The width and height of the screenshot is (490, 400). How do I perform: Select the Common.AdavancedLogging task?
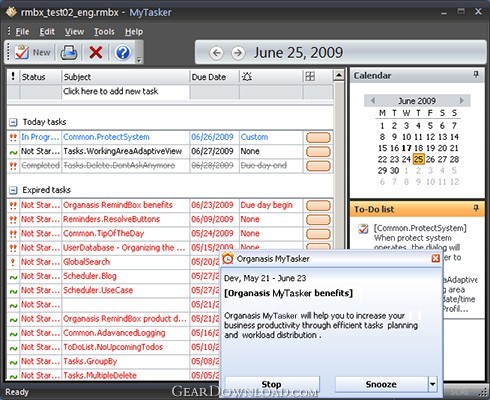[x=114, y=333]
